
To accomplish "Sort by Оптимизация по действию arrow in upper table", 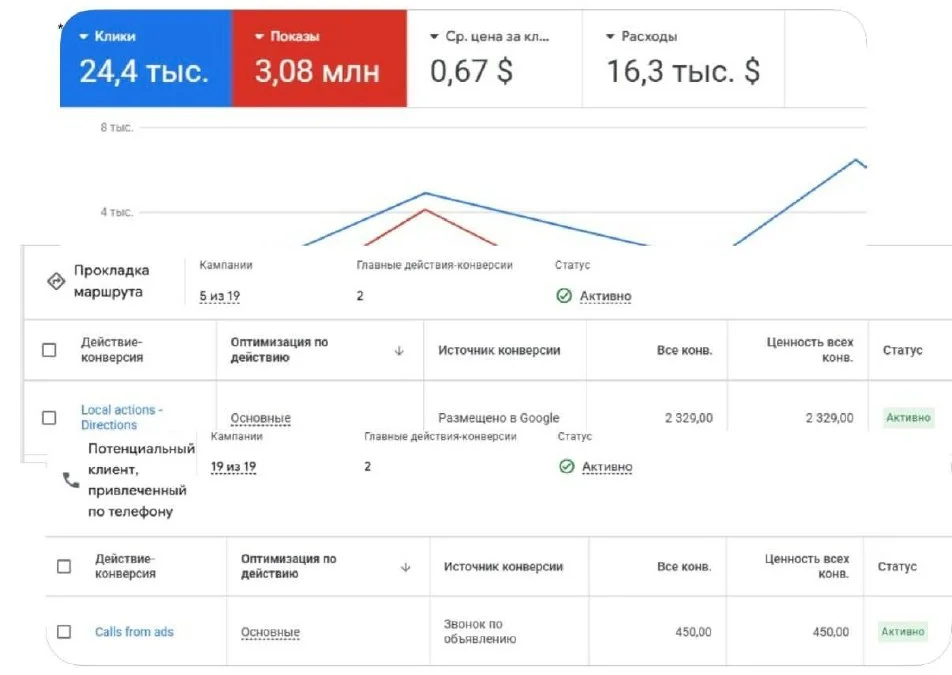I will click(x=399, y=350).
